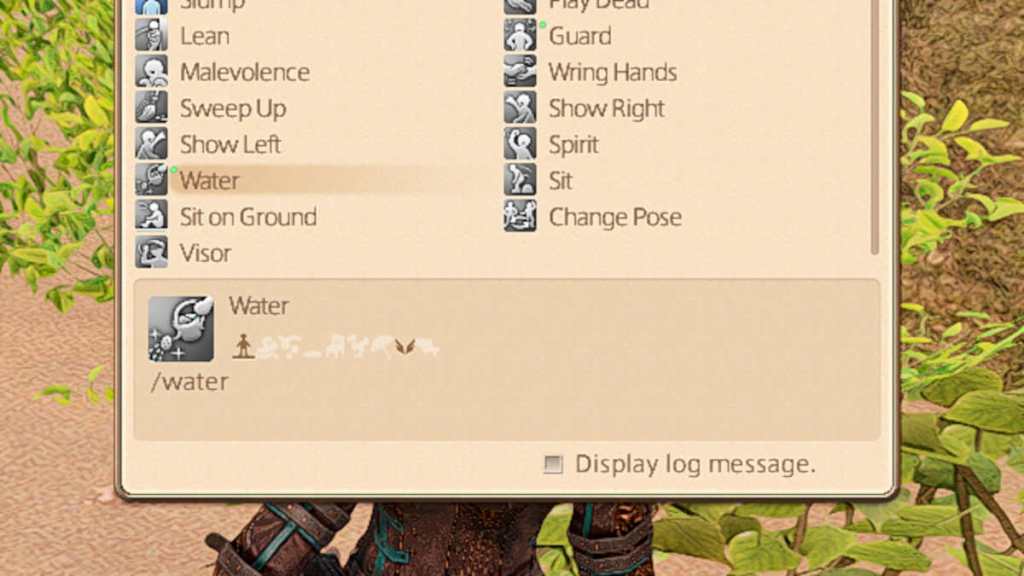The height and width of the screenshot is (576, 1024).
Task: Click the /water text command
Action: pyautogui.click(x=189, y=381)
